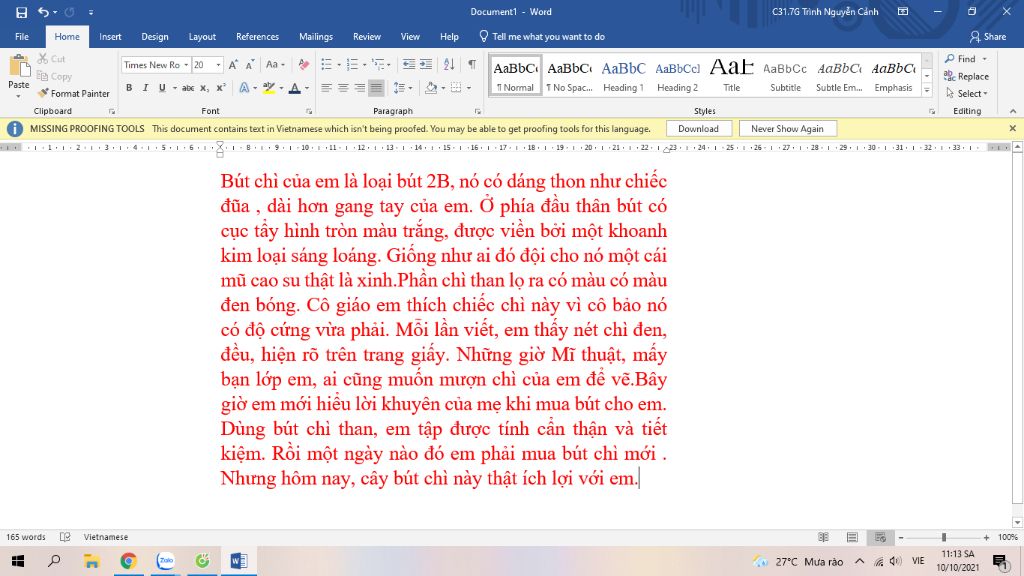Open the Select dropdown in Editing
1024x576 pixels.
click(967, 93)
